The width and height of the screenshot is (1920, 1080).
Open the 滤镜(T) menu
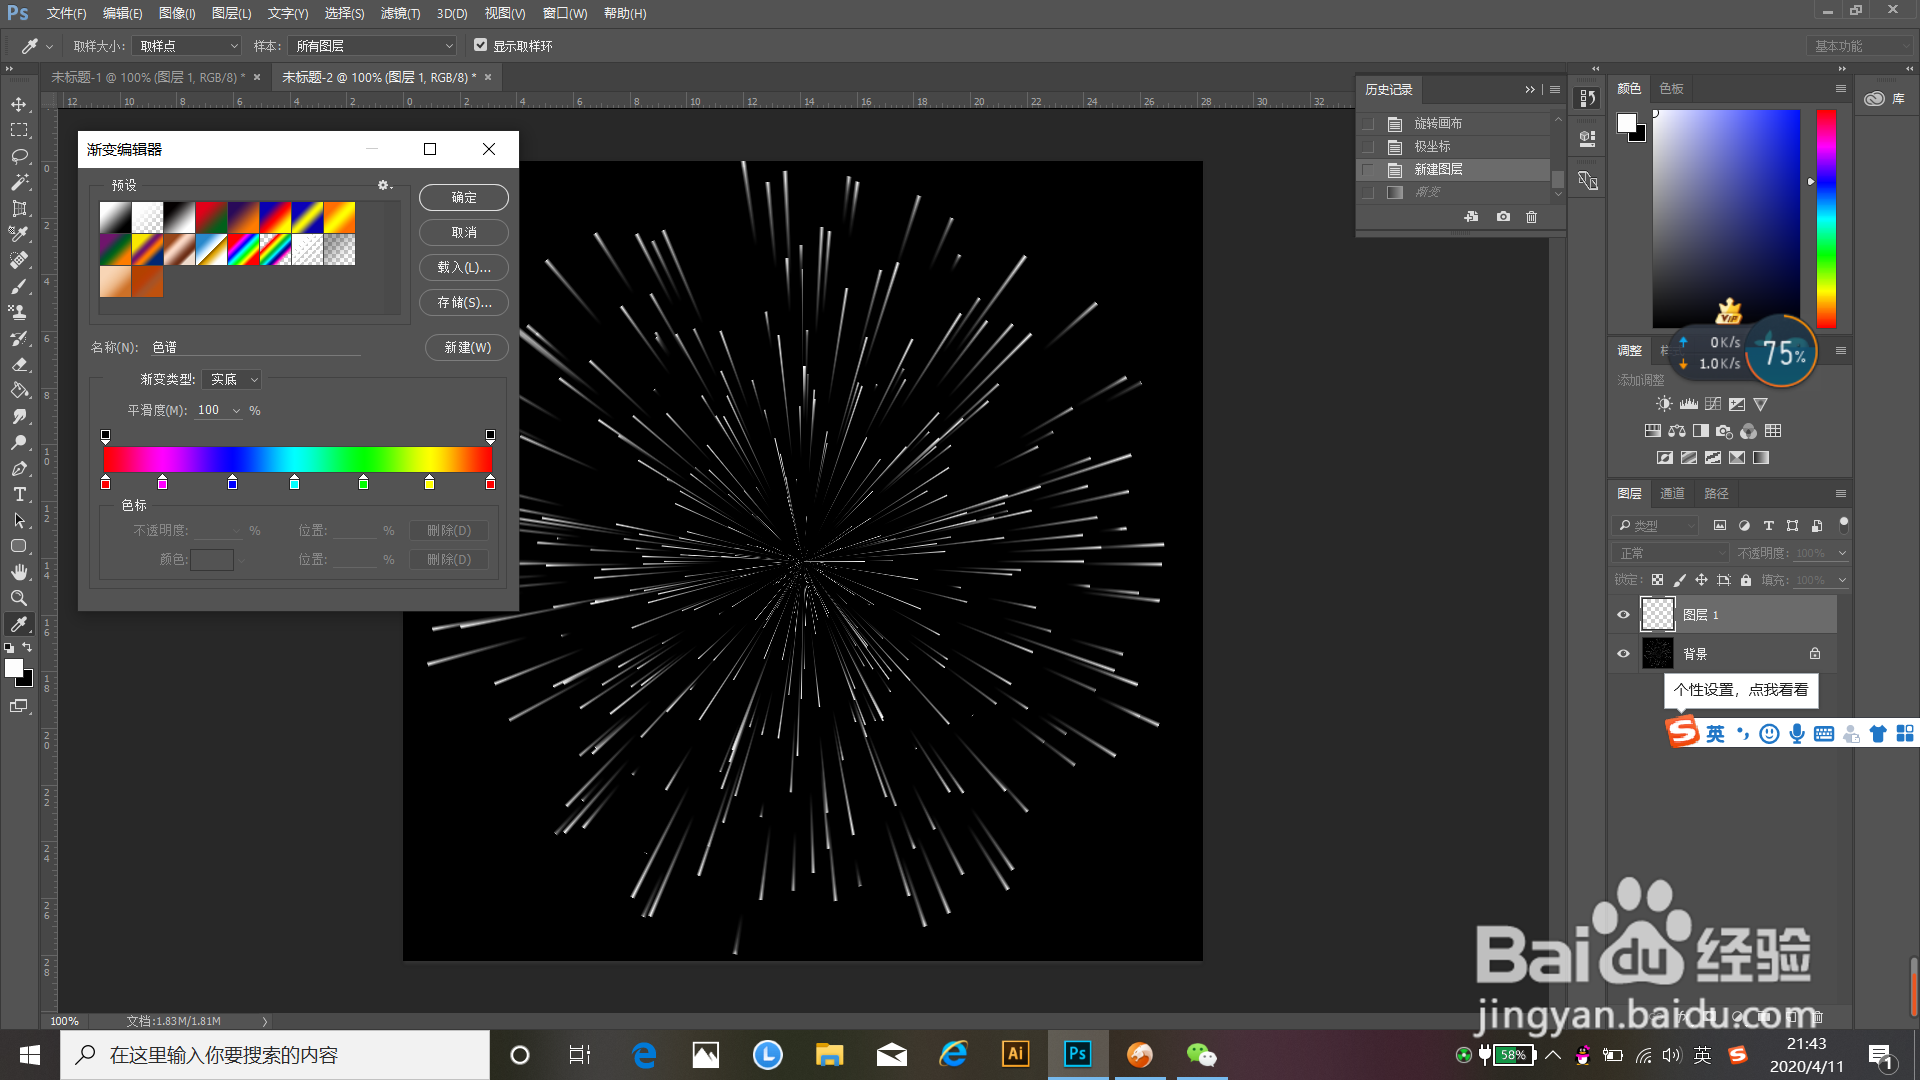[x=400, y=13]
